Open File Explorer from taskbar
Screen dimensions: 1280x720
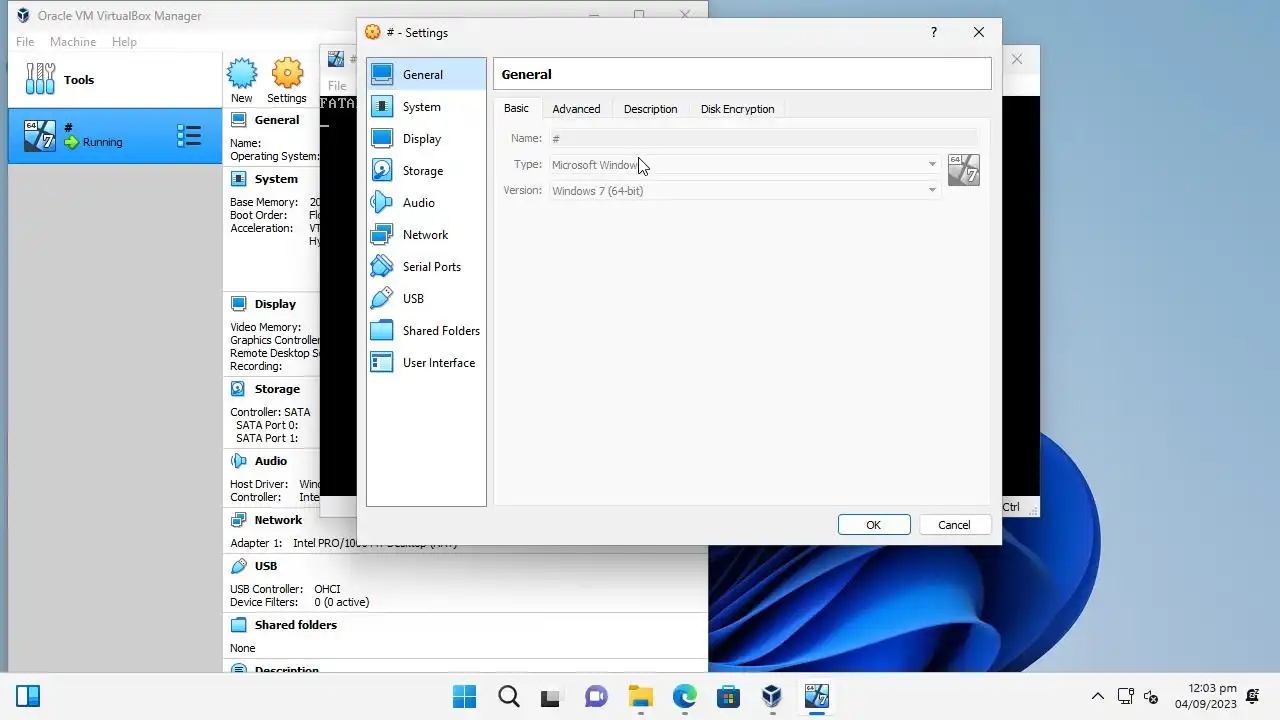[x=640, y=696]
